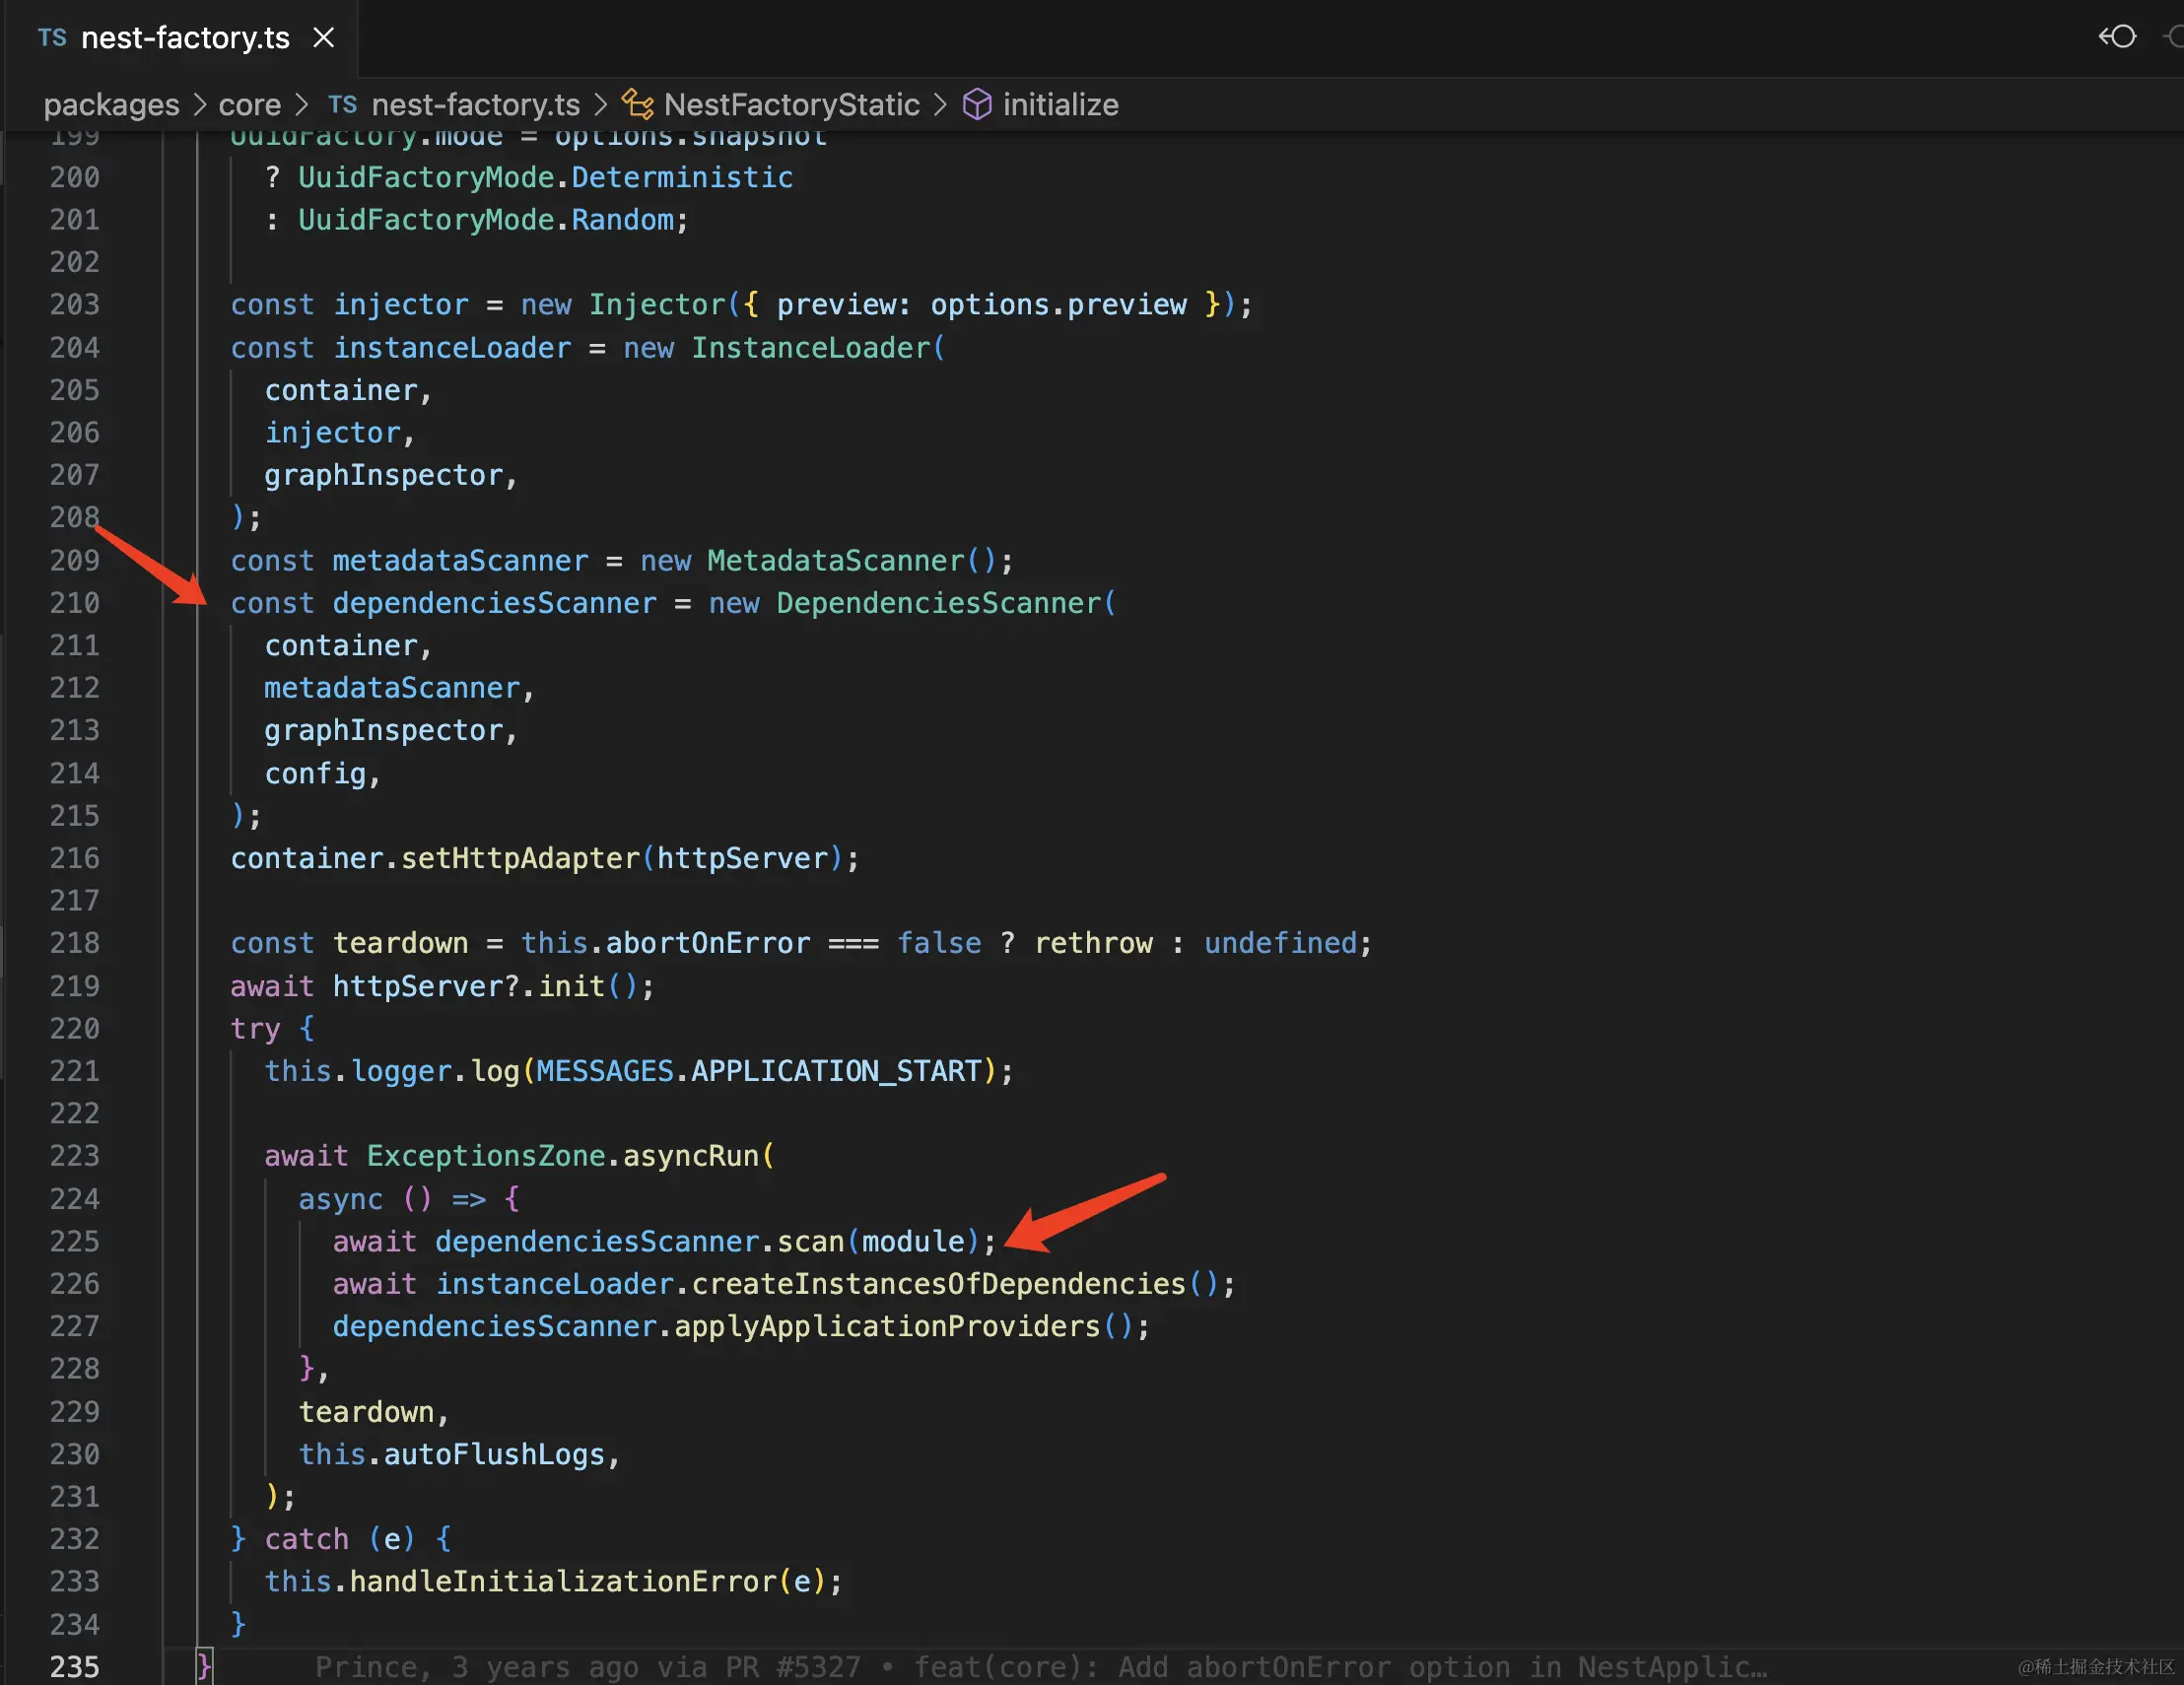2184x1685 pixels.
Task: Click abortOnError property on line 218
Action: click(x=708, y=943)
